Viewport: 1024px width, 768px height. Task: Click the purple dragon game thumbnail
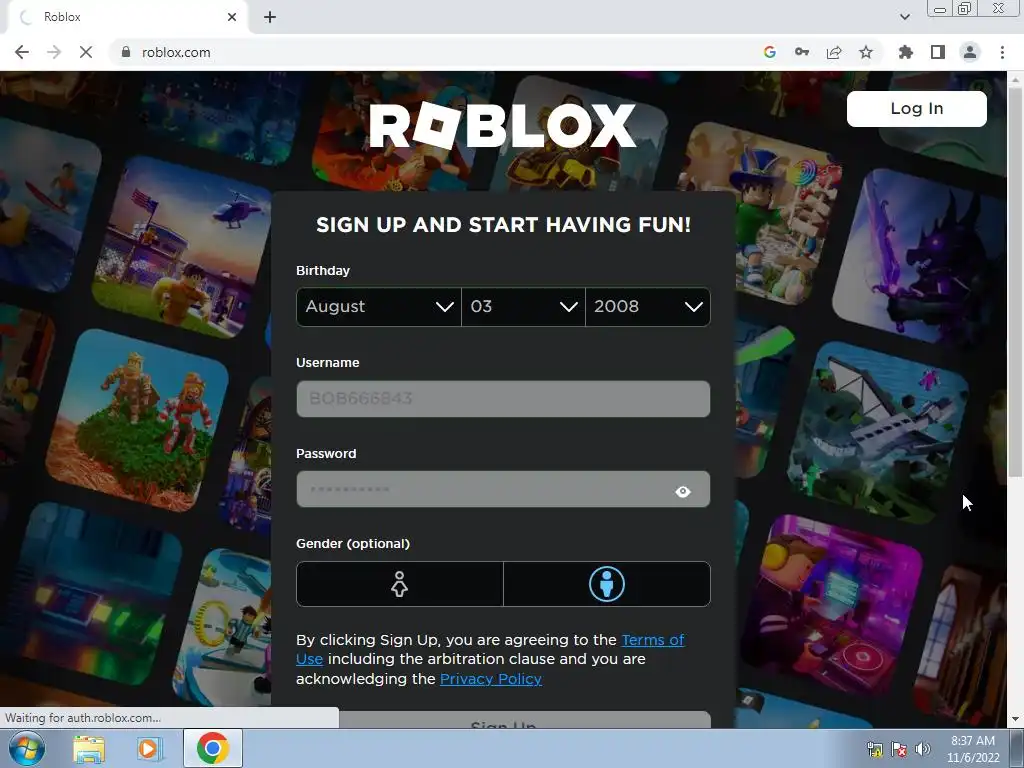point(921,258)
